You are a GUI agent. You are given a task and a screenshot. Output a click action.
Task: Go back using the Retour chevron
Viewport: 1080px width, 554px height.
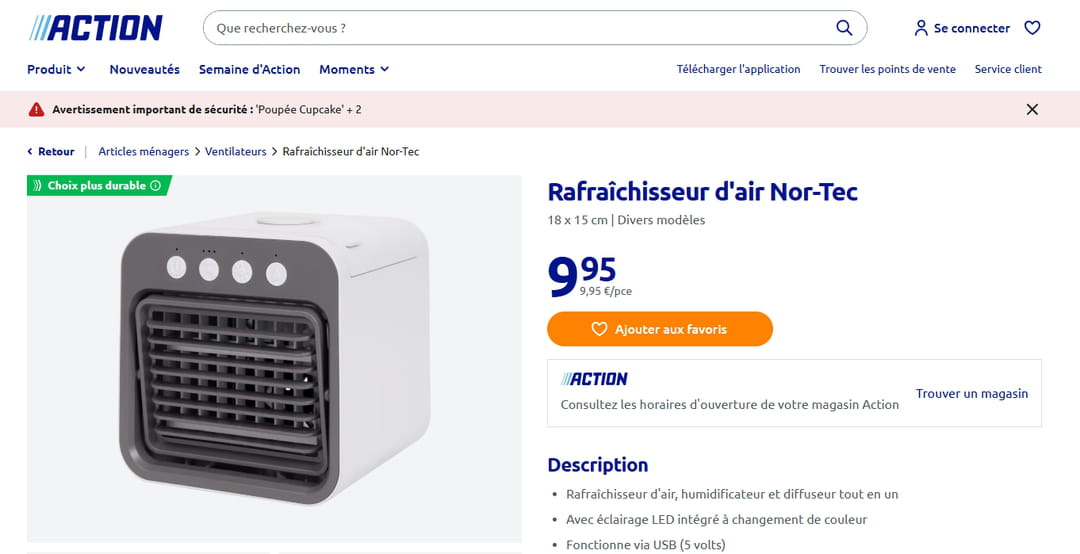[x=30, y=152]
